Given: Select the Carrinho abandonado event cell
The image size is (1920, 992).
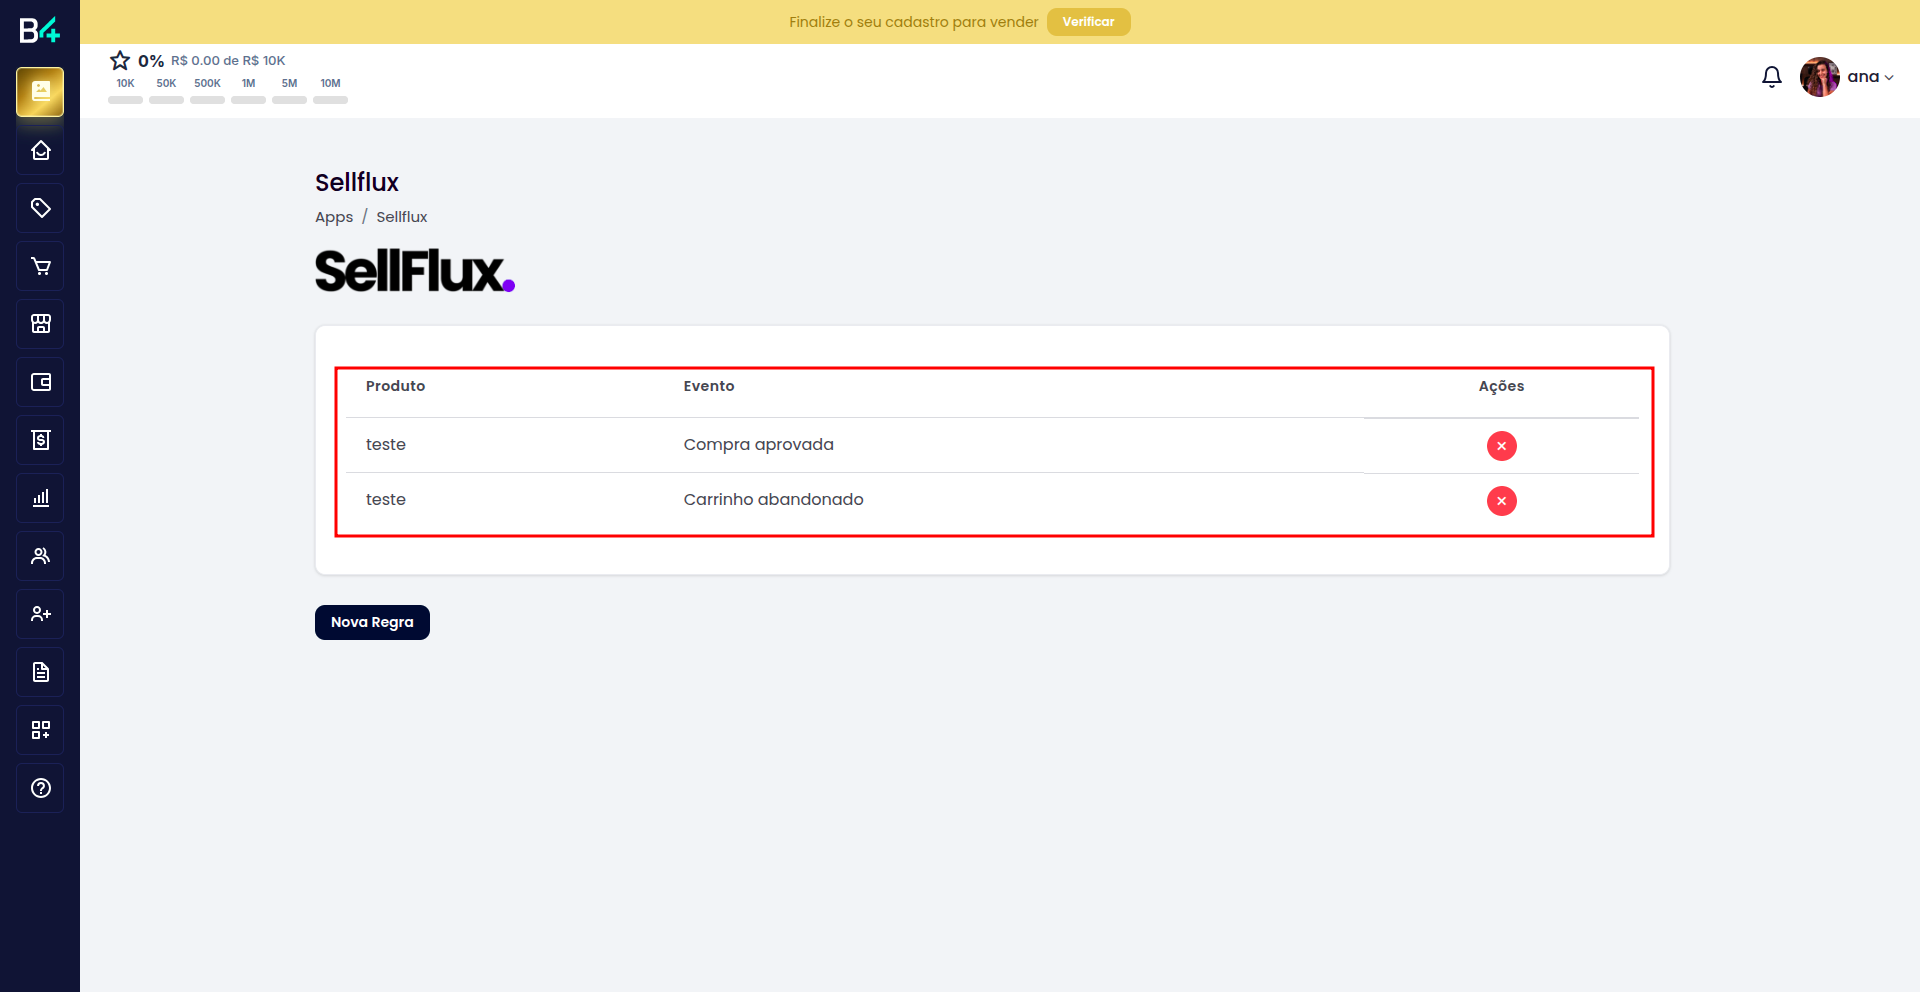Looking at the screenshot, I should click(x=773, y=500).
